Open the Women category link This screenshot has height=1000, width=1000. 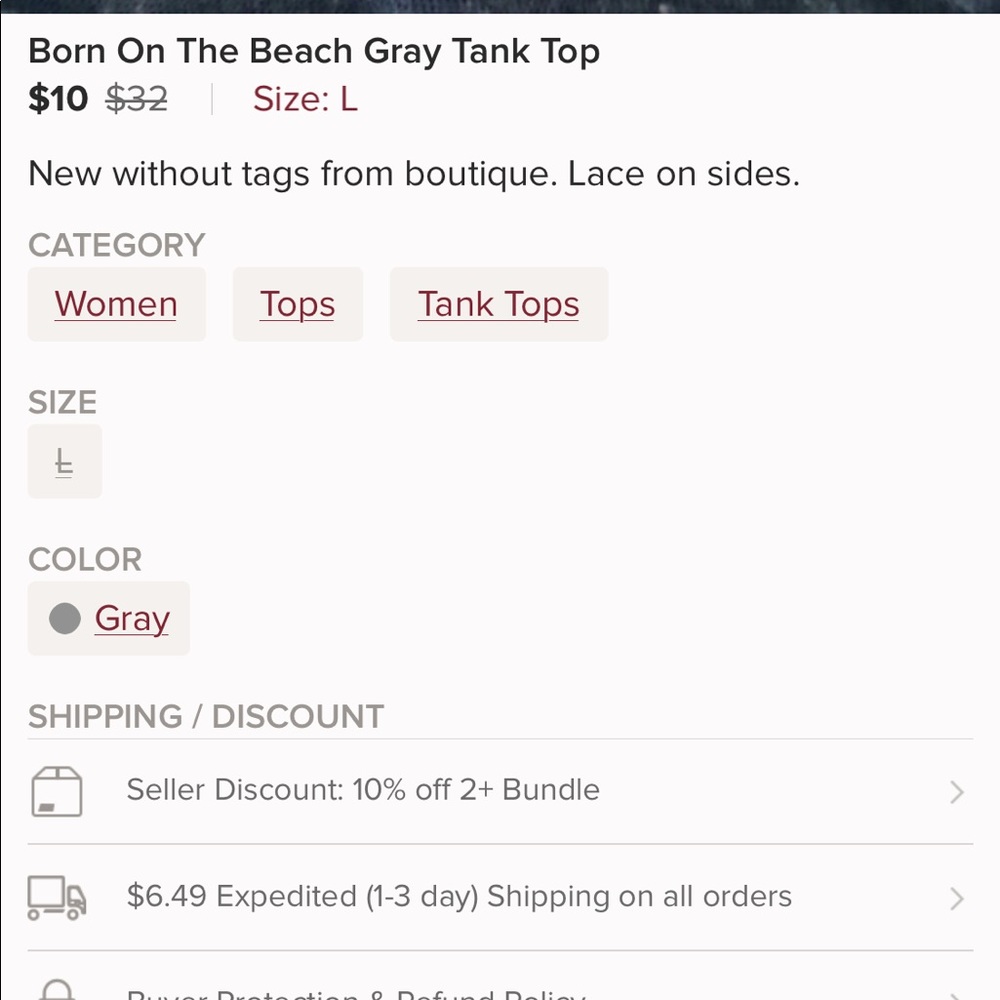pyautogui.click(x=116, y=304)
